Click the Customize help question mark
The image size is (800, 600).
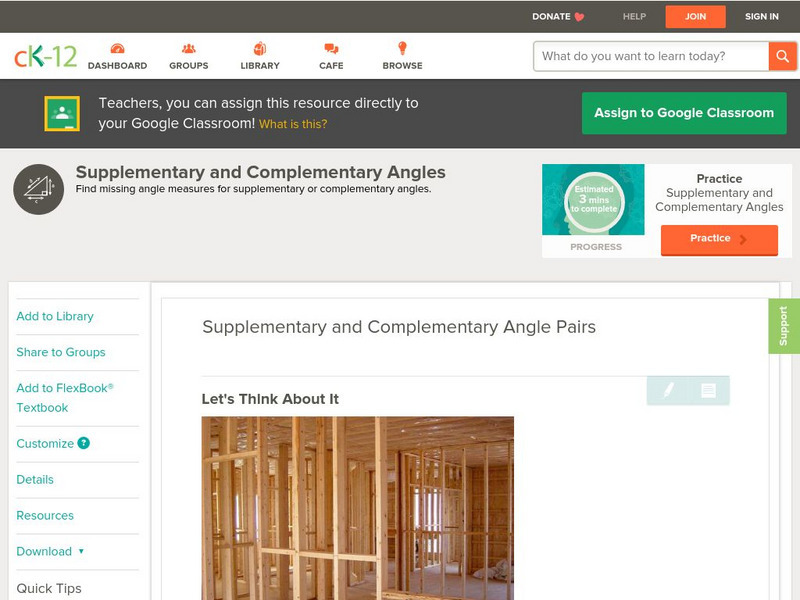84,443
